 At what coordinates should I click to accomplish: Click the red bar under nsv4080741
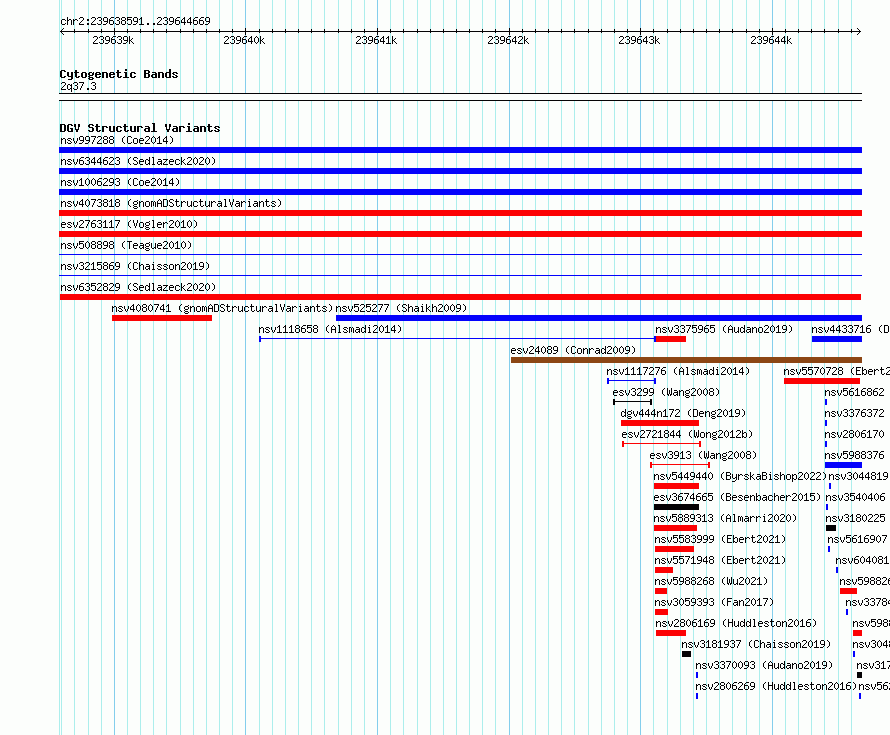pyautogui.click(x=162, y=318)
